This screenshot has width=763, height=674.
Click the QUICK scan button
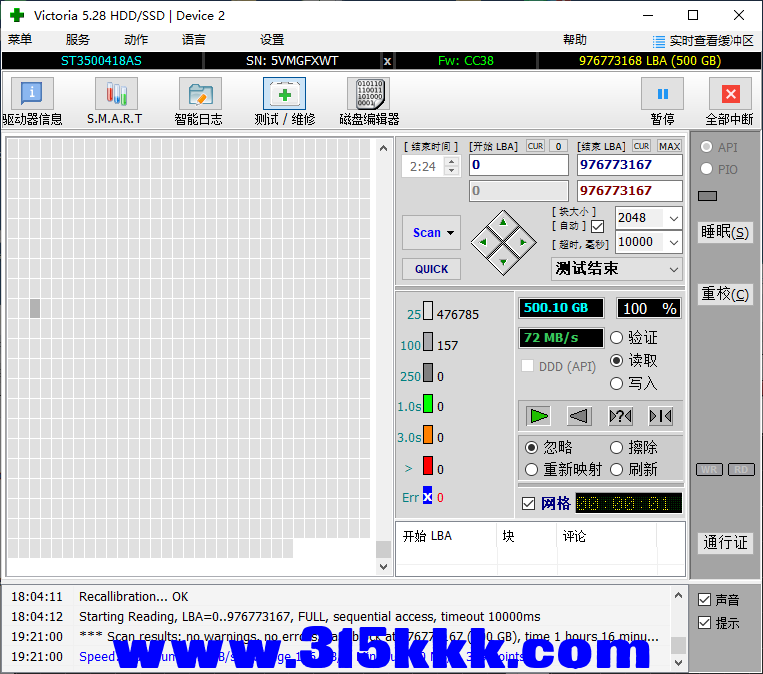pos(431,269)
